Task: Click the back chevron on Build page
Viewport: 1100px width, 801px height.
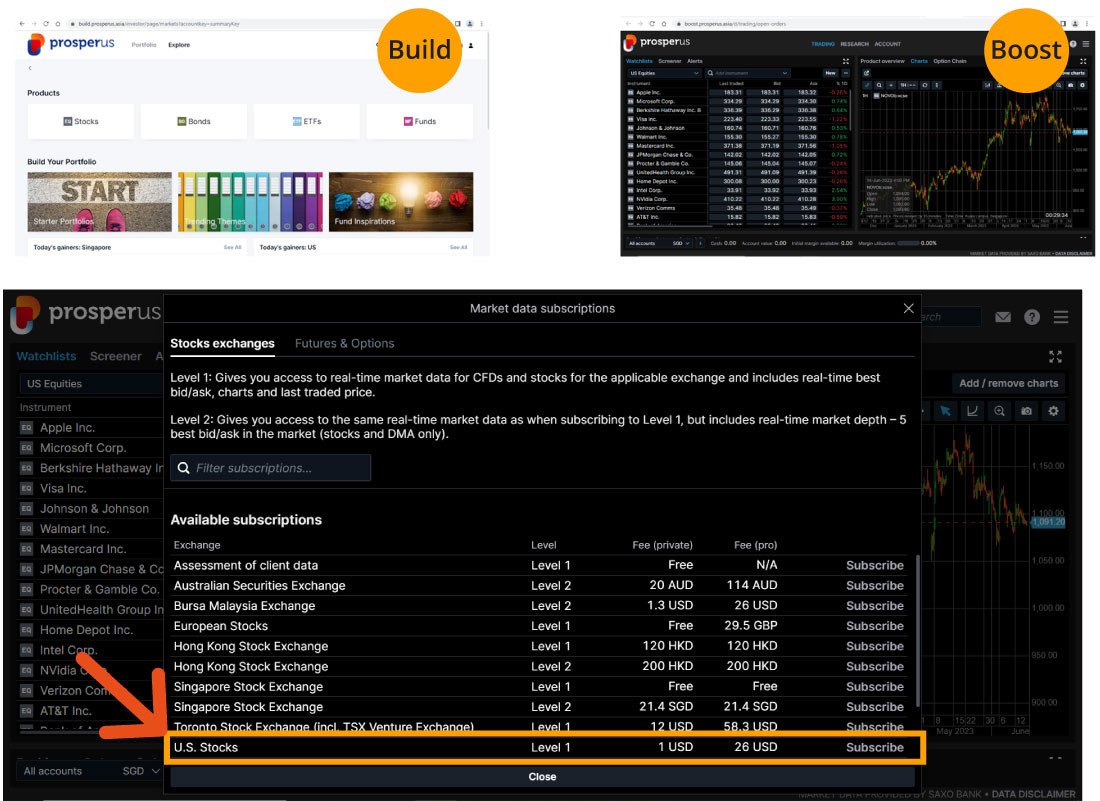Action: point(30,68)
